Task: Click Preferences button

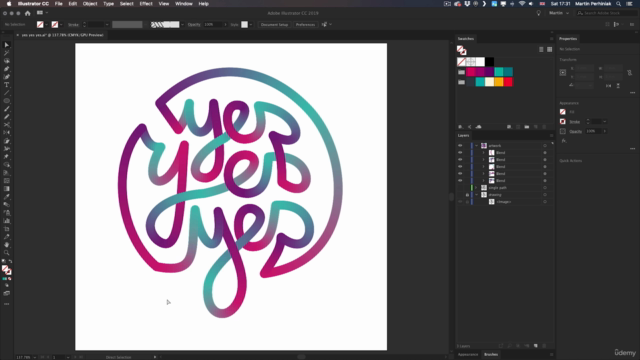Action: point(305,24)
